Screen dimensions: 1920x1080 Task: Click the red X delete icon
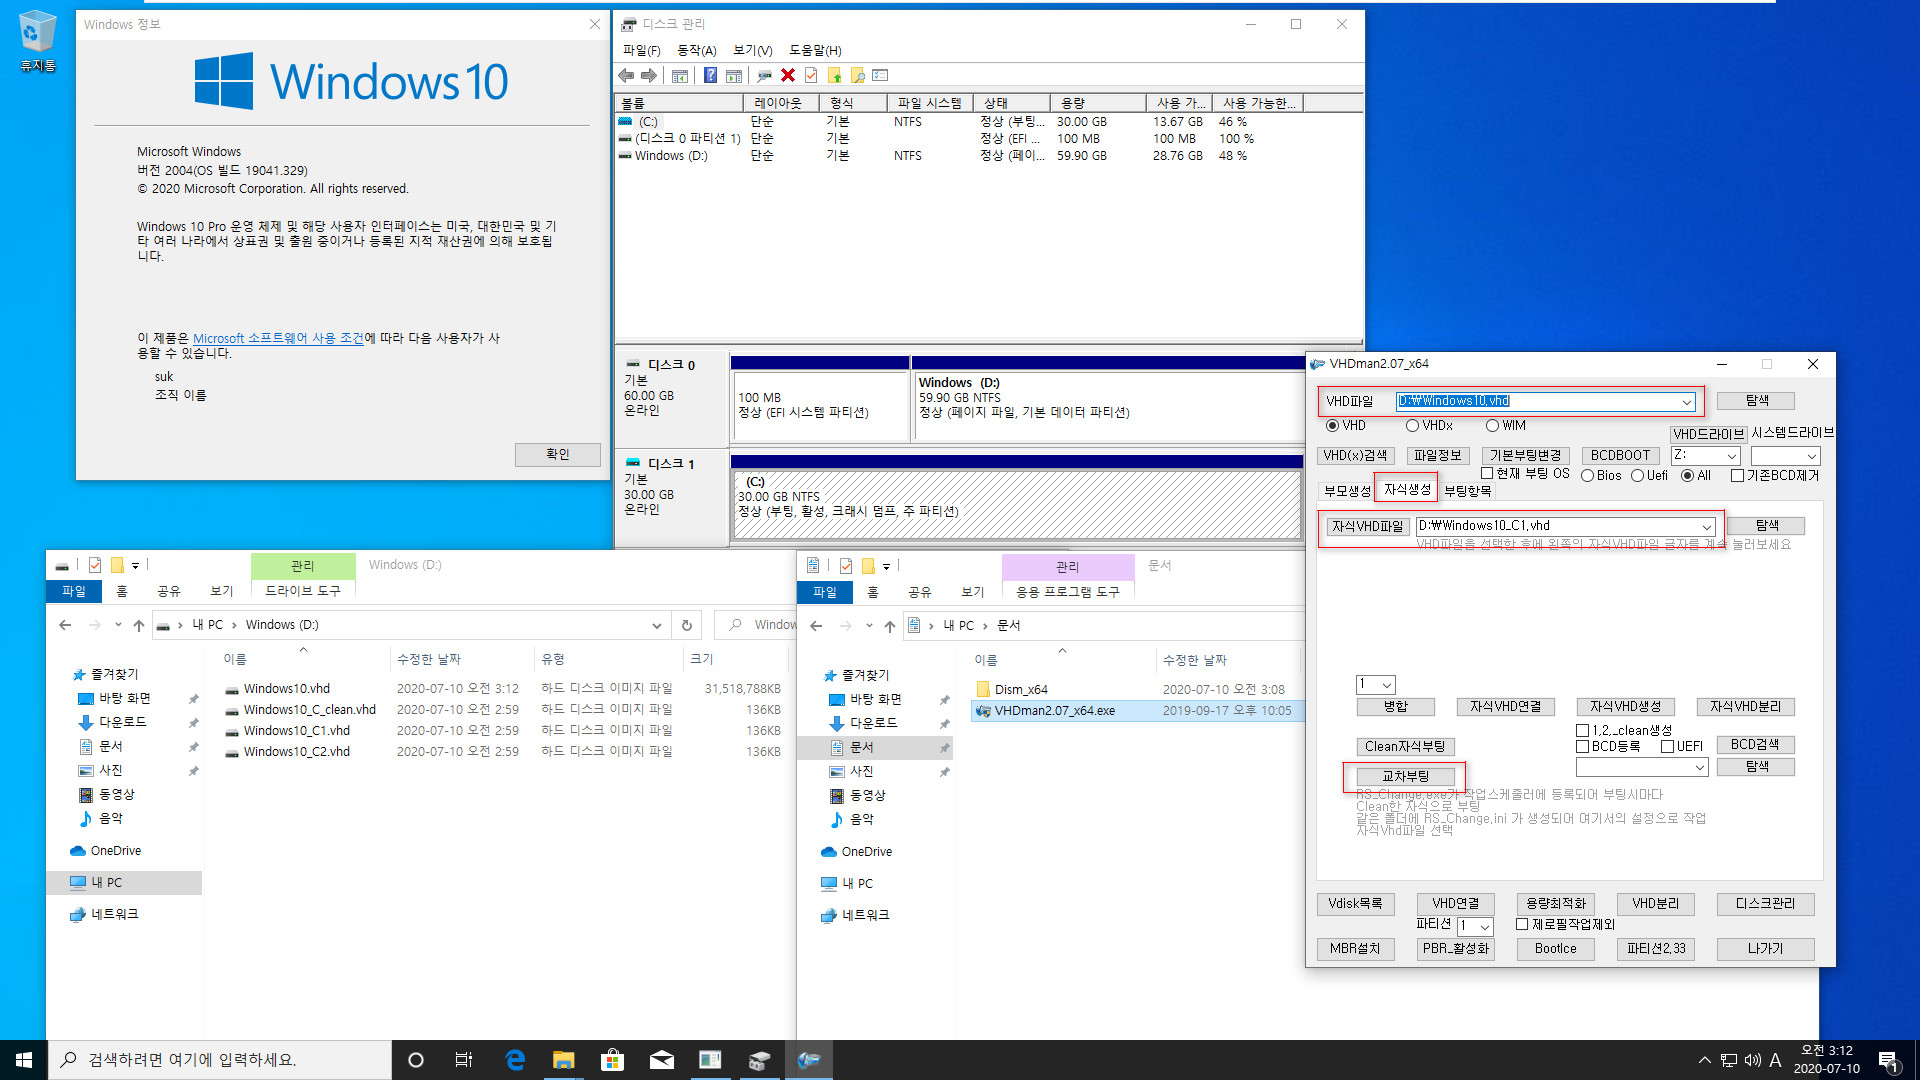[x=788, y=76]
